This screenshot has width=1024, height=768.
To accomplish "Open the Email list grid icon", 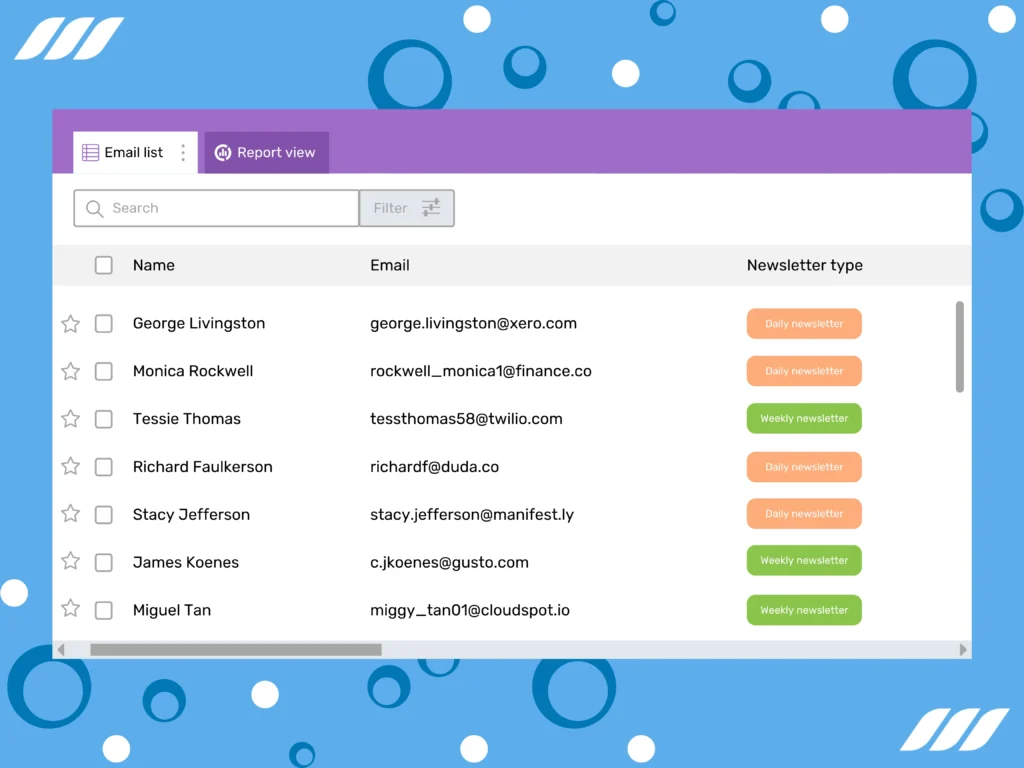I will tap(89, 152).
